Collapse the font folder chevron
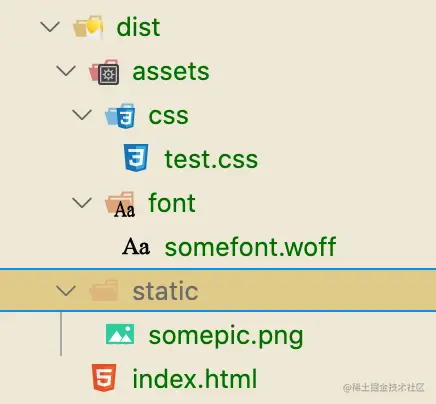 [82, 203]
